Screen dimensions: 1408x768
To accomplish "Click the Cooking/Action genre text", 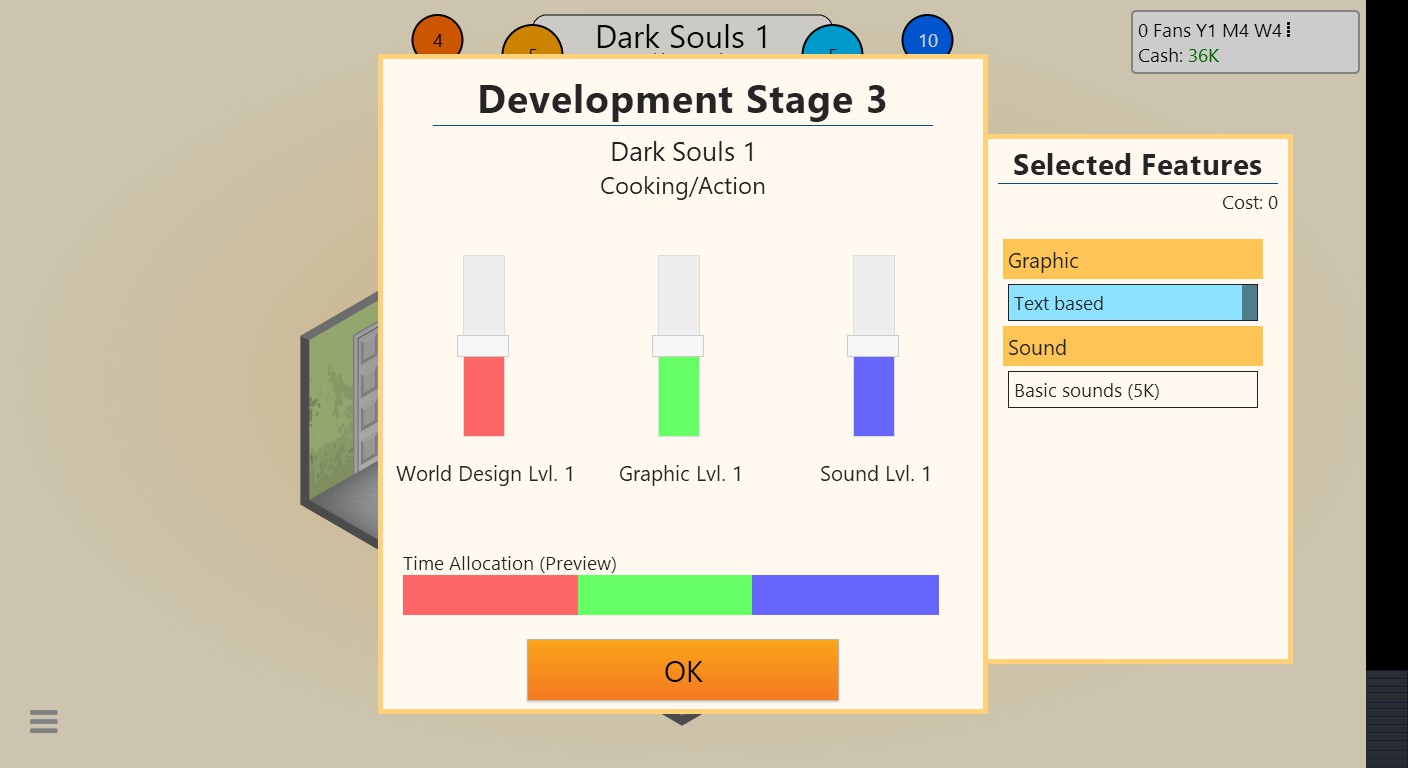I will coord(683,186).
